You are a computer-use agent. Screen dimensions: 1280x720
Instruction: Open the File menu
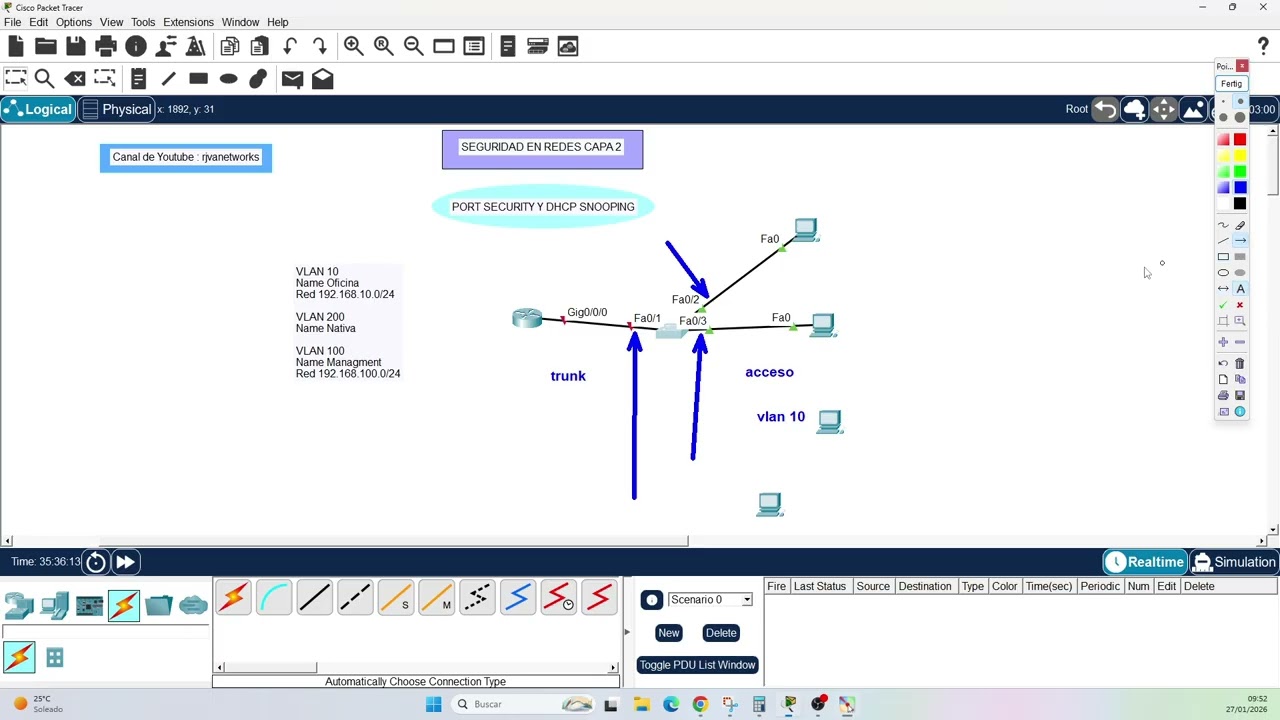pyautogui.click(x=12, y=22)
